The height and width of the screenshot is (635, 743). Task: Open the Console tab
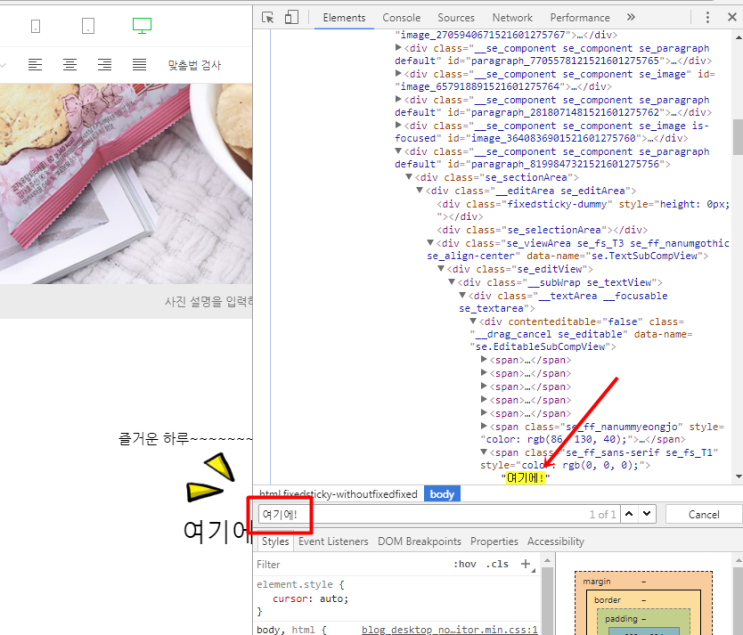click(401, 18)
